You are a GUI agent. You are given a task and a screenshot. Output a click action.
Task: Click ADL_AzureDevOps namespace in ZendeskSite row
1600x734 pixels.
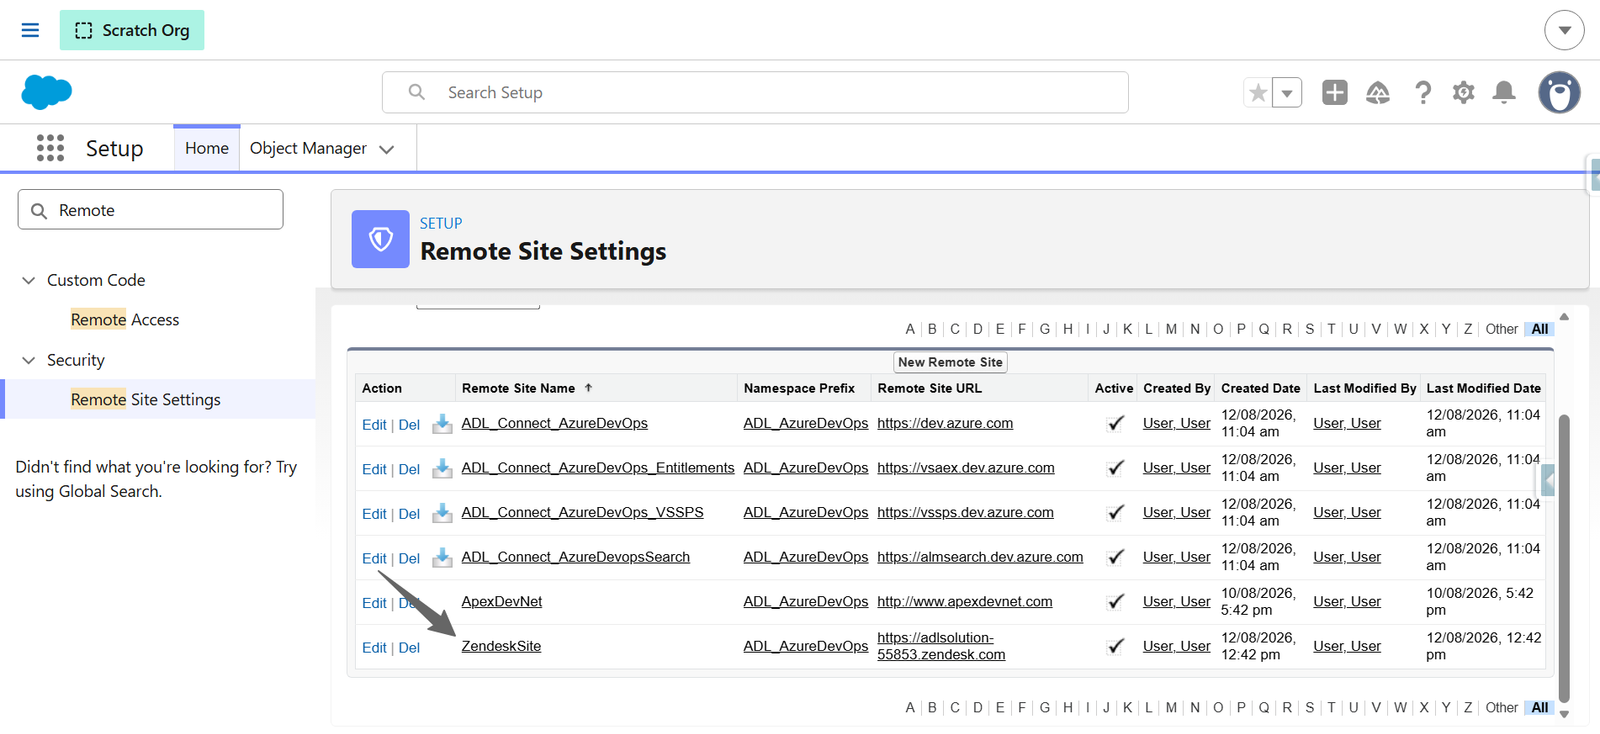pos(806,646)
